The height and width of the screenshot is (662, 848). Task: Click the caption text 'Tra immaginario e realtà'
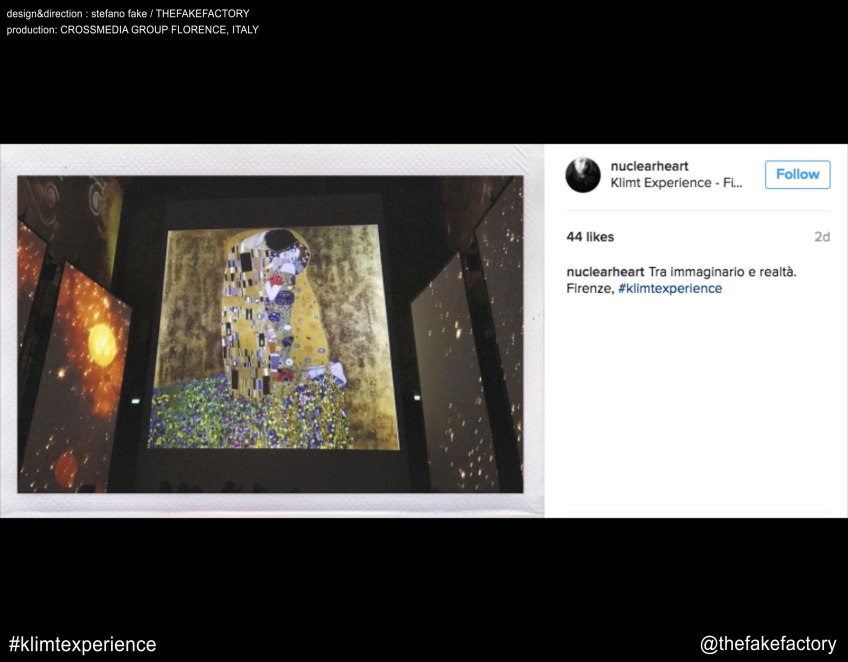pos(722,272)
